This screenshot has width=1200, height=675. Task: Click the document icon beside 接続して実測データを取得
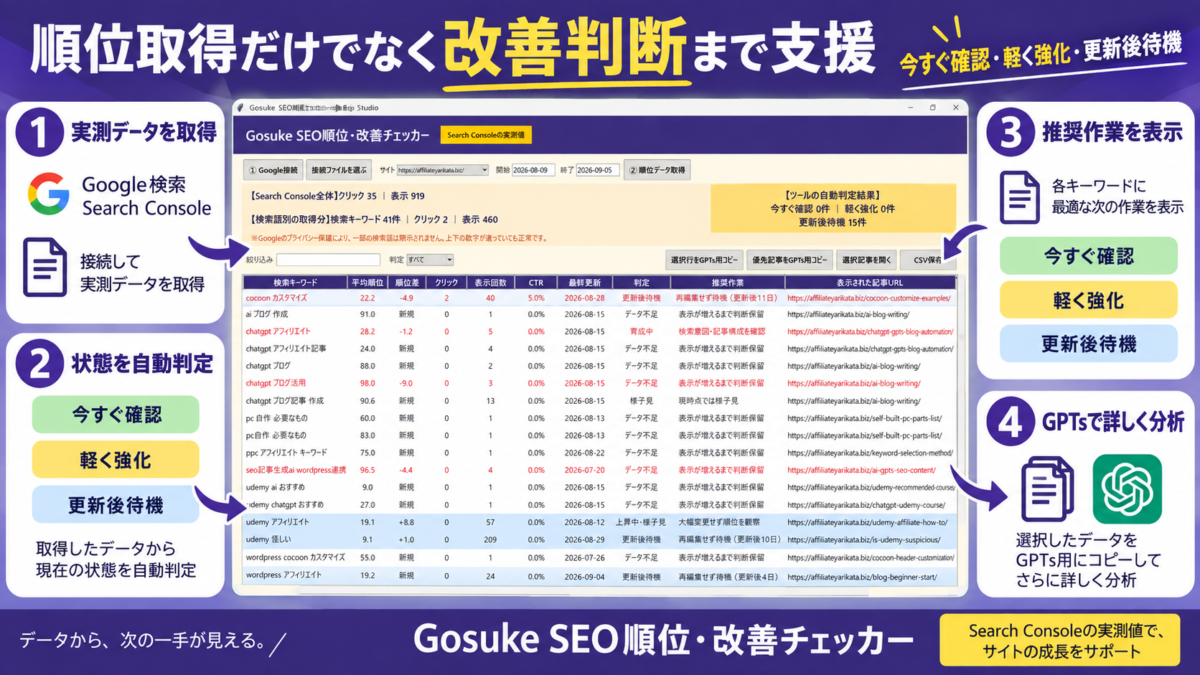pyautogui.click(x=44, y=269)
